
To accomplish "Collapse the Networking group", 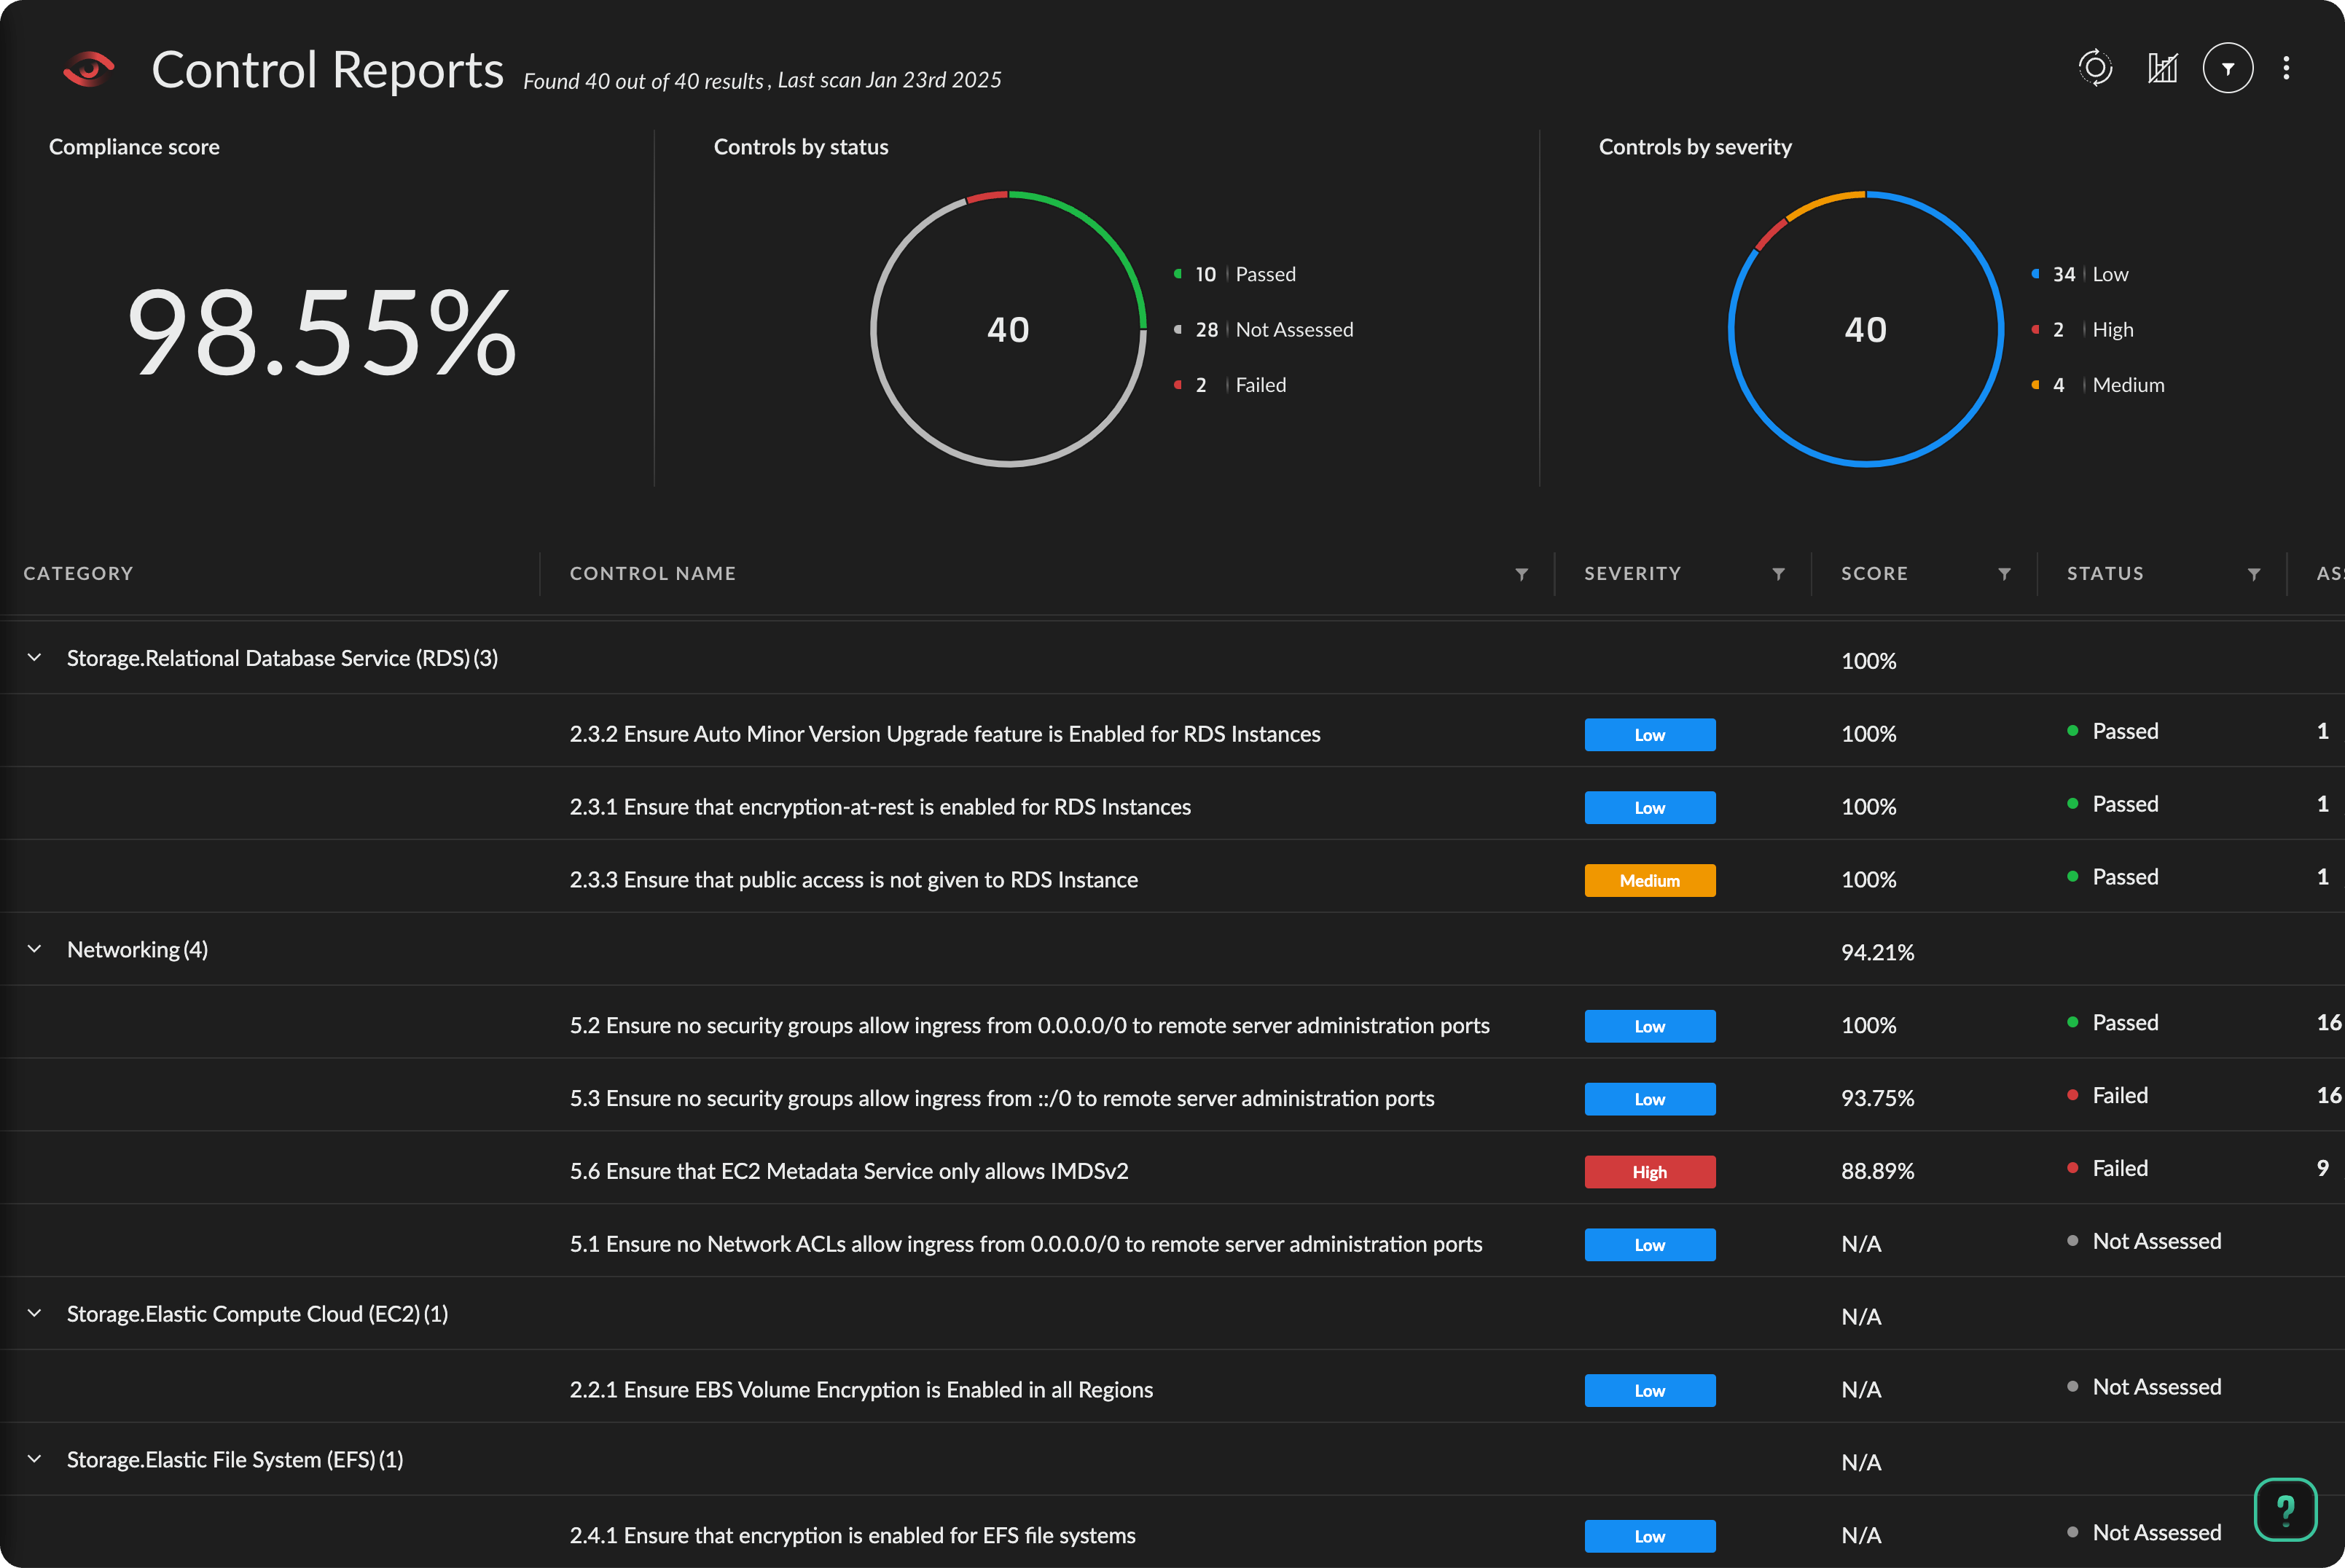I will tap(35, 949).
